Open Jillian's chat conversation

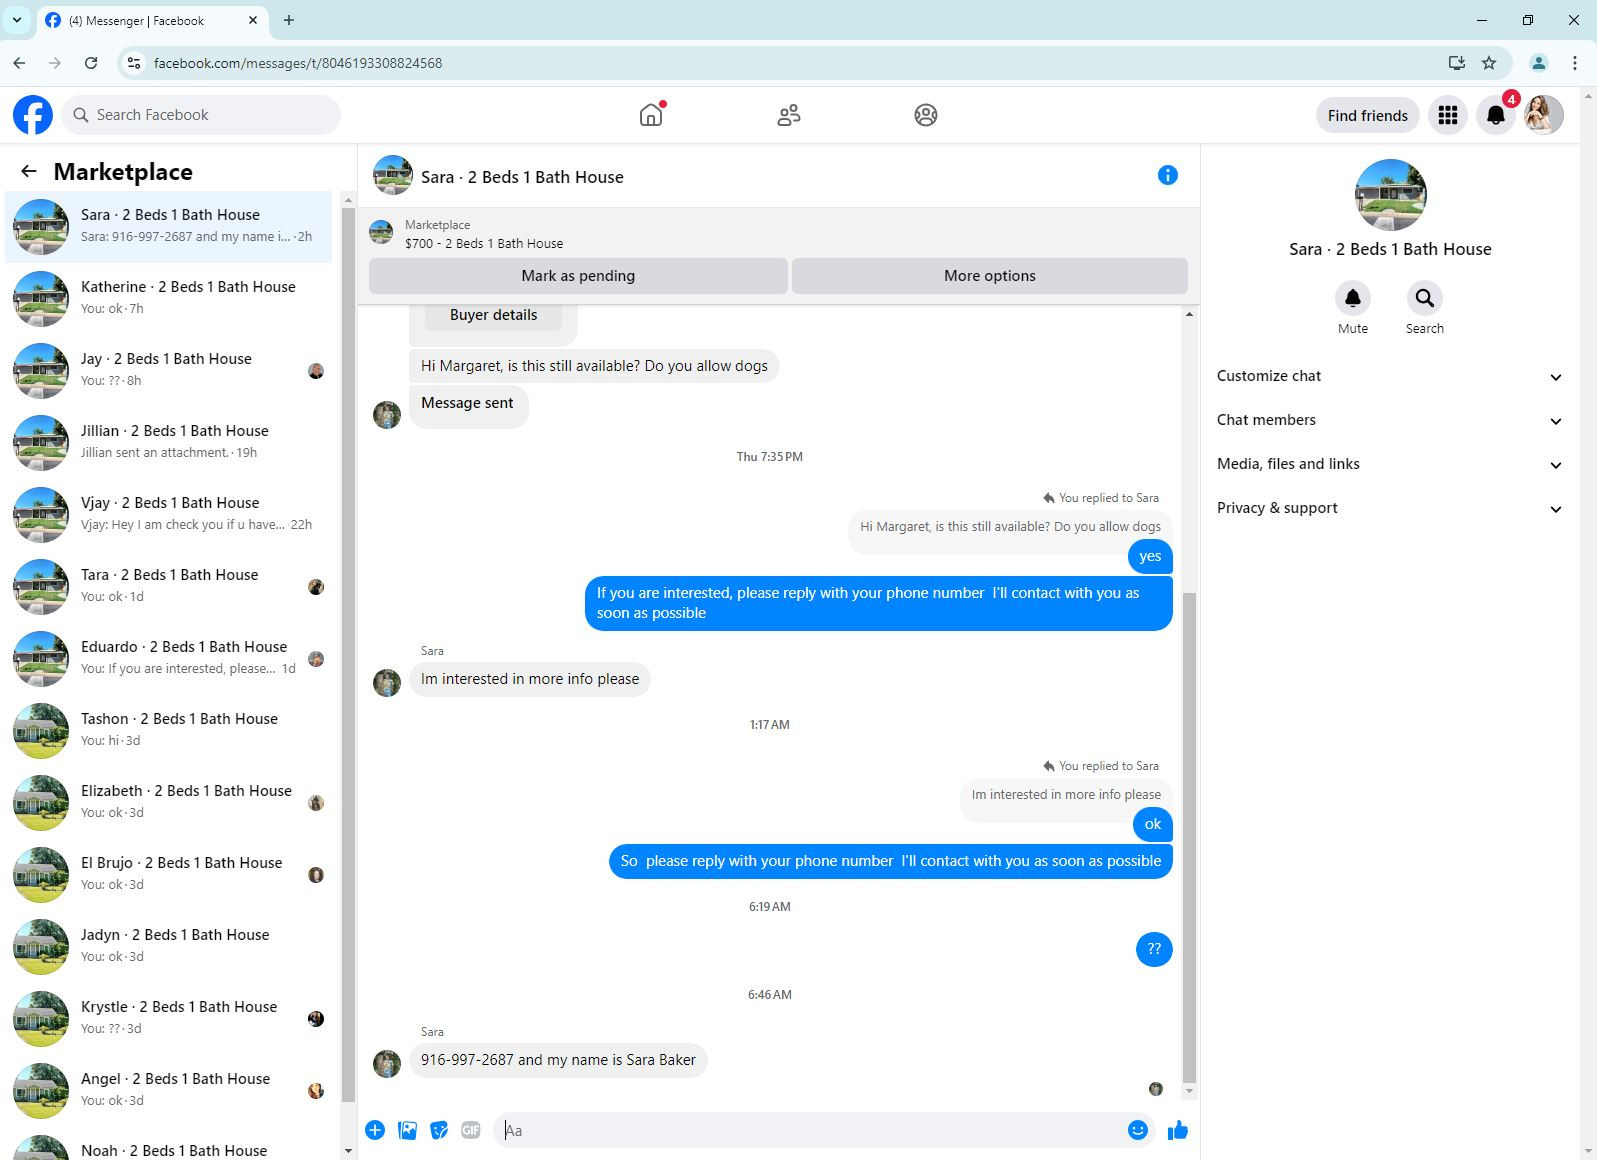168,442
